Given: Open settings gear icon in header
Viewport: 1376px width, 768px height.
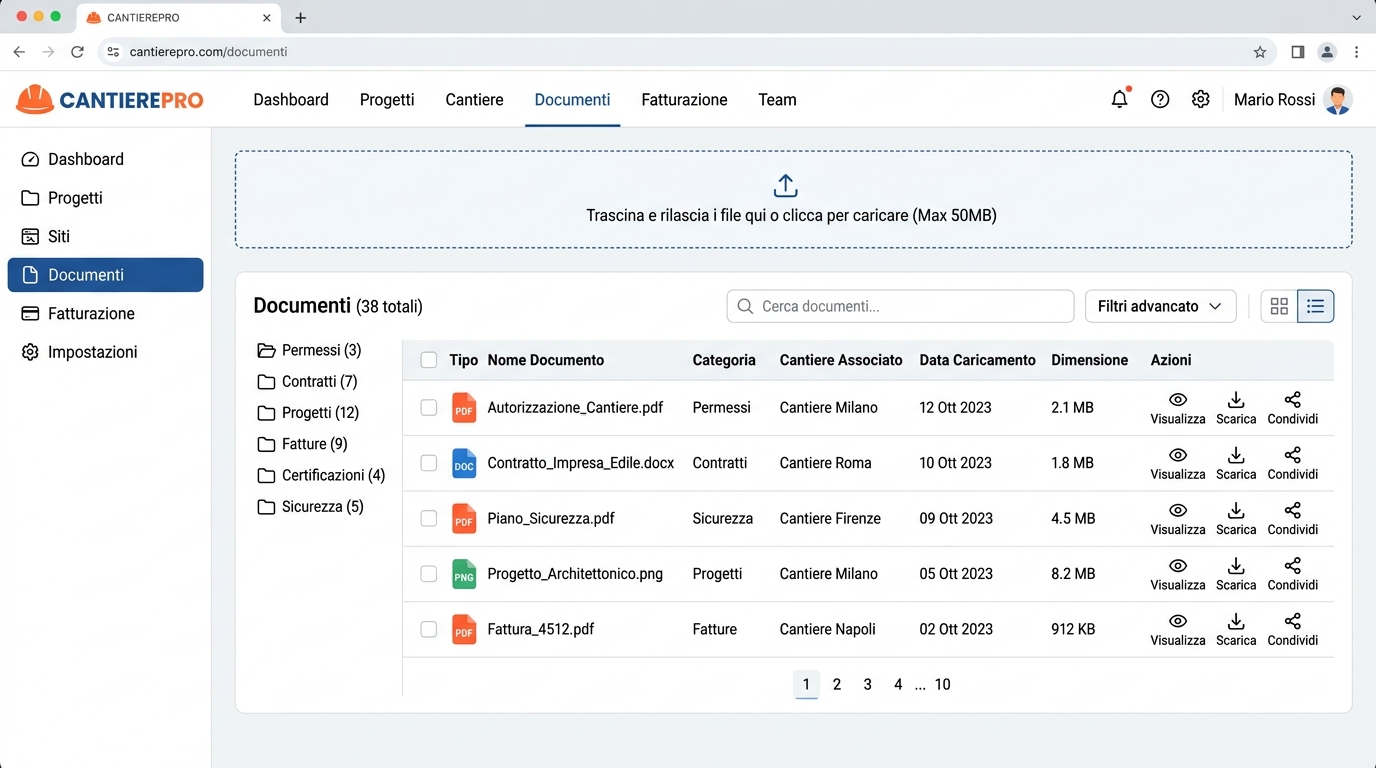Looking at the screenshot, I should click(1200, 99).
